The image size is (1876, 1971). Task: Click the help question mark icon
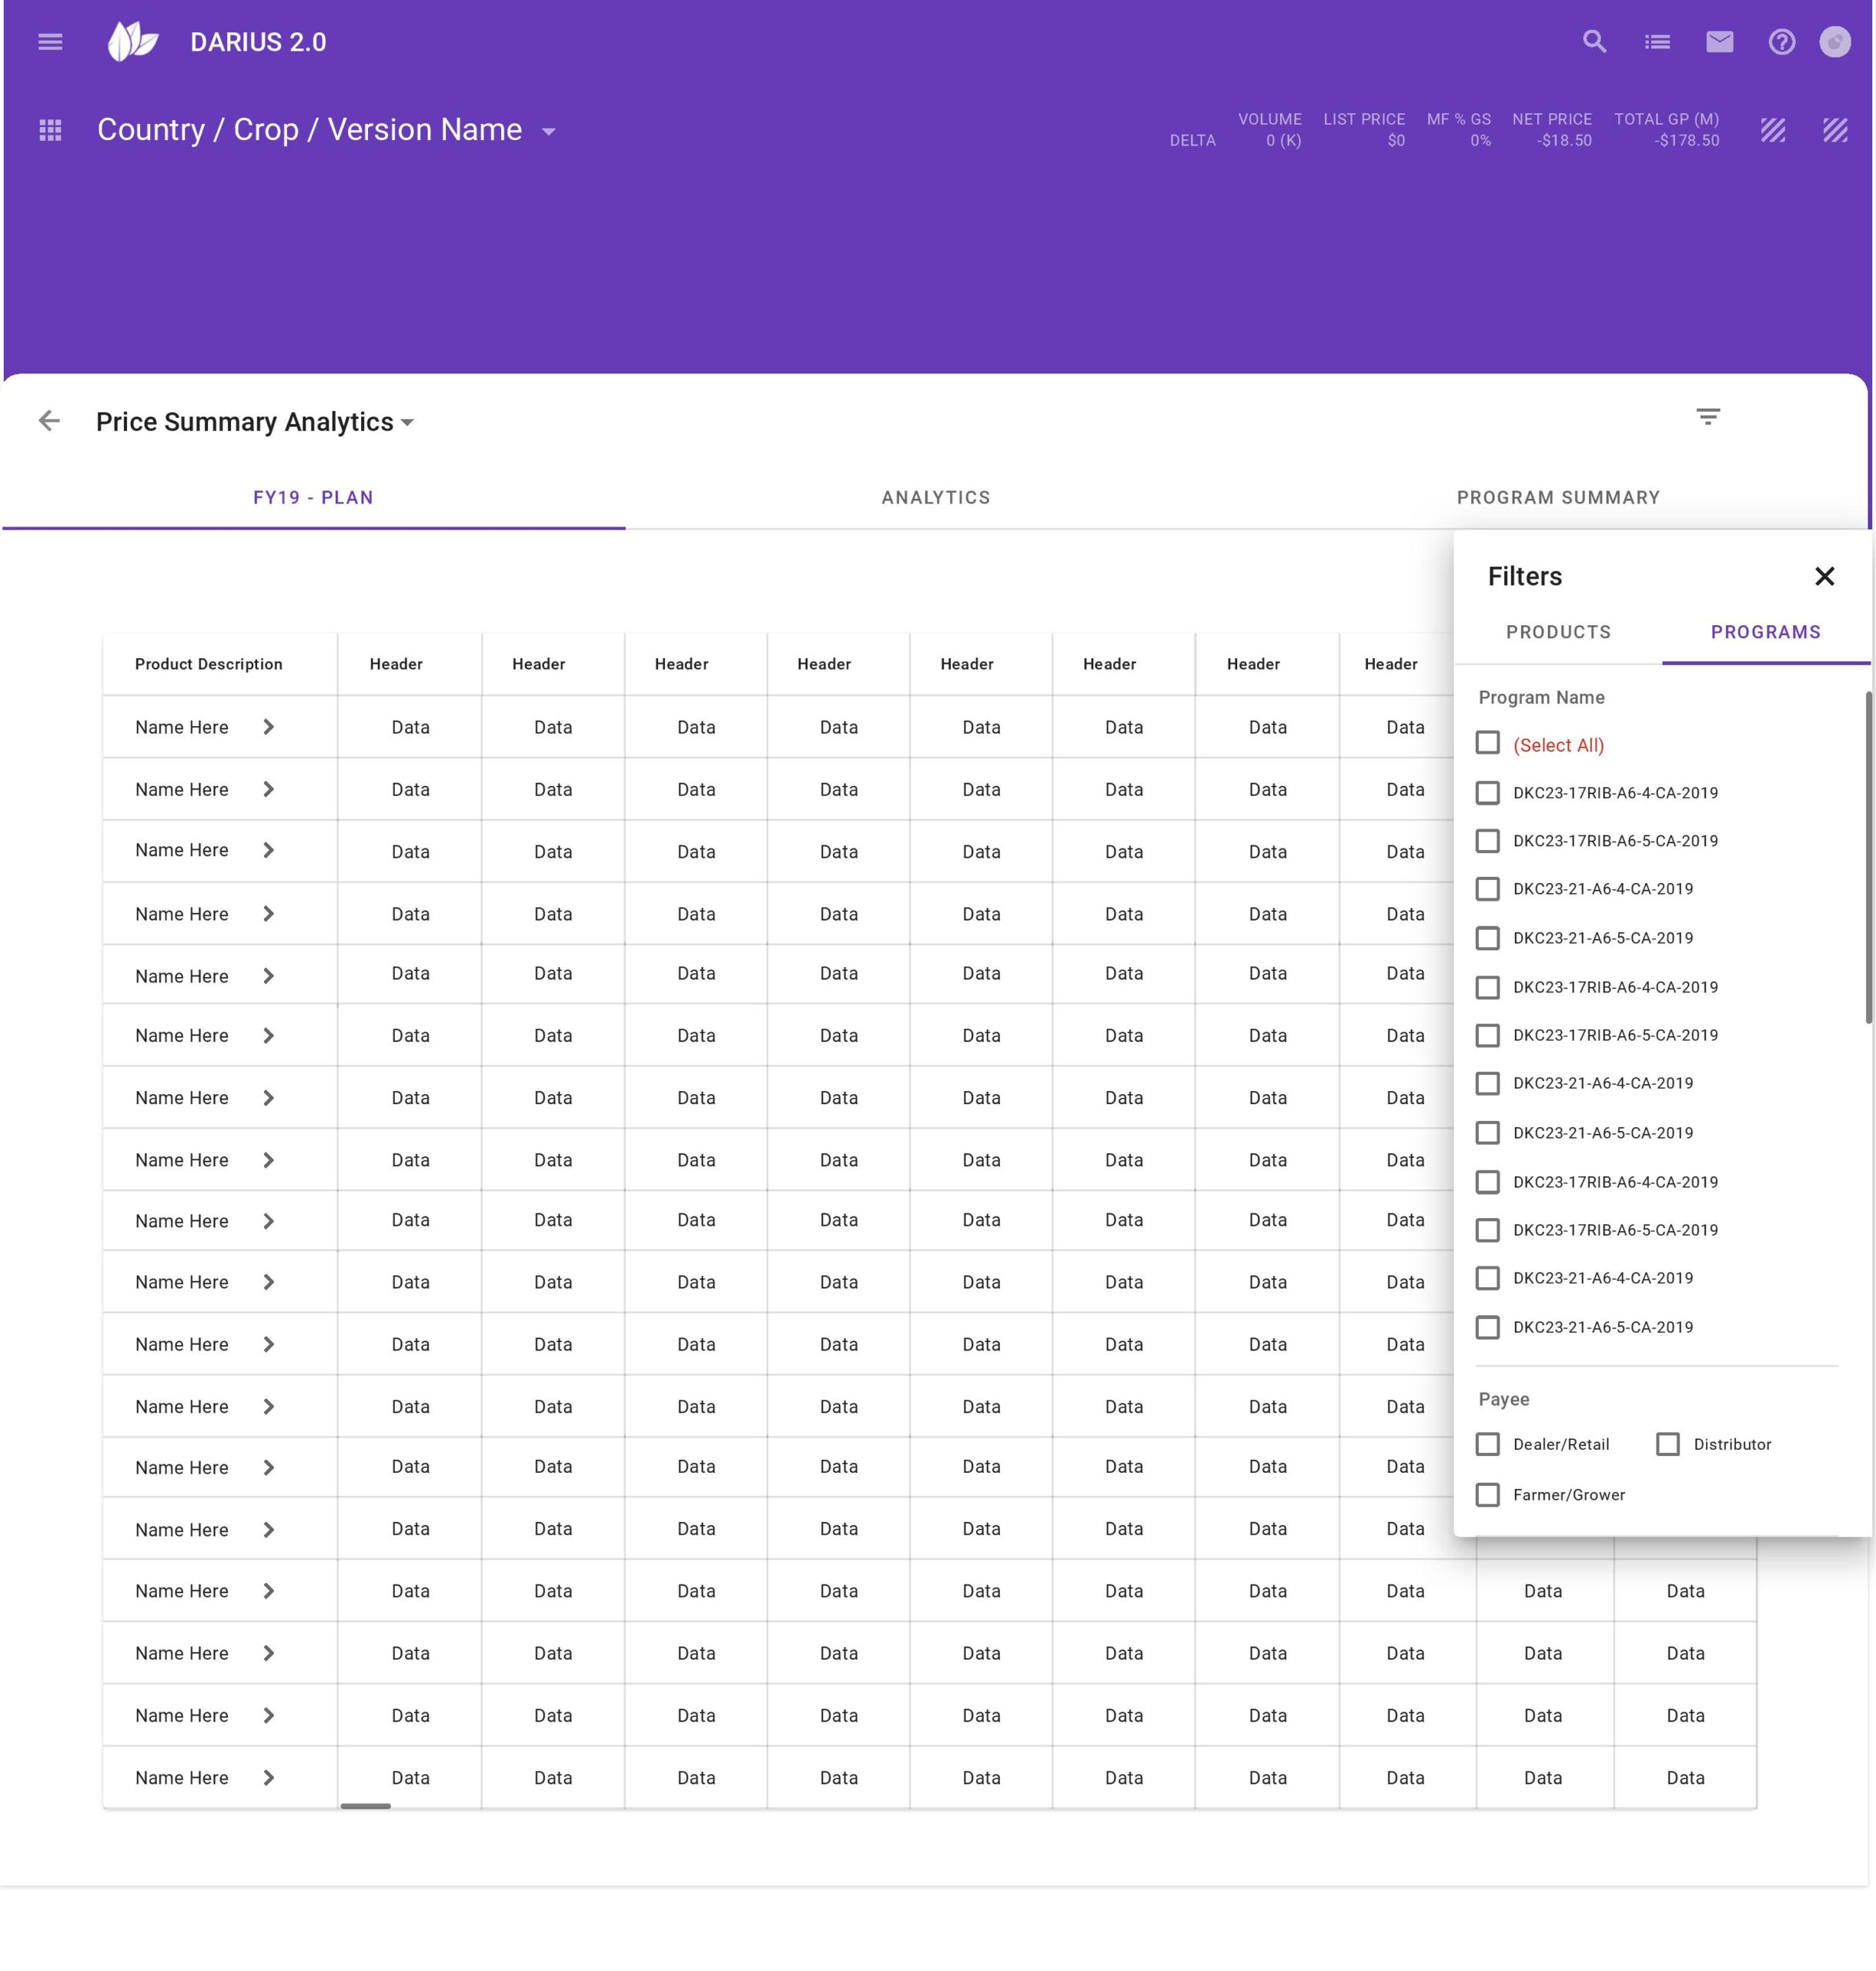[x=1781, y=42]
